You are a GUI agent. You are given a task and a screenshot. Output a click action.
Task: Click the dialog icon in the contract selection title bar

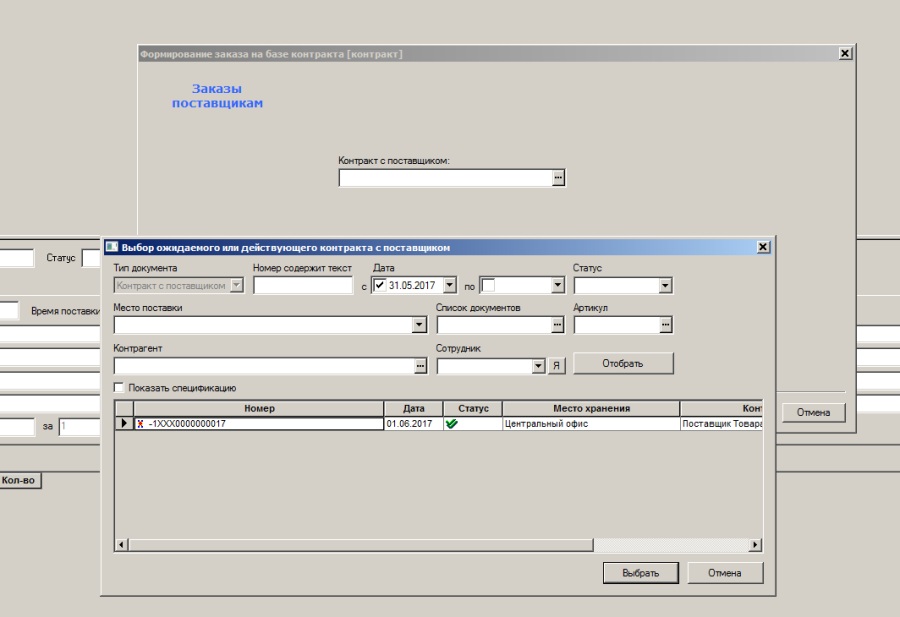click(x=111, y=247)
